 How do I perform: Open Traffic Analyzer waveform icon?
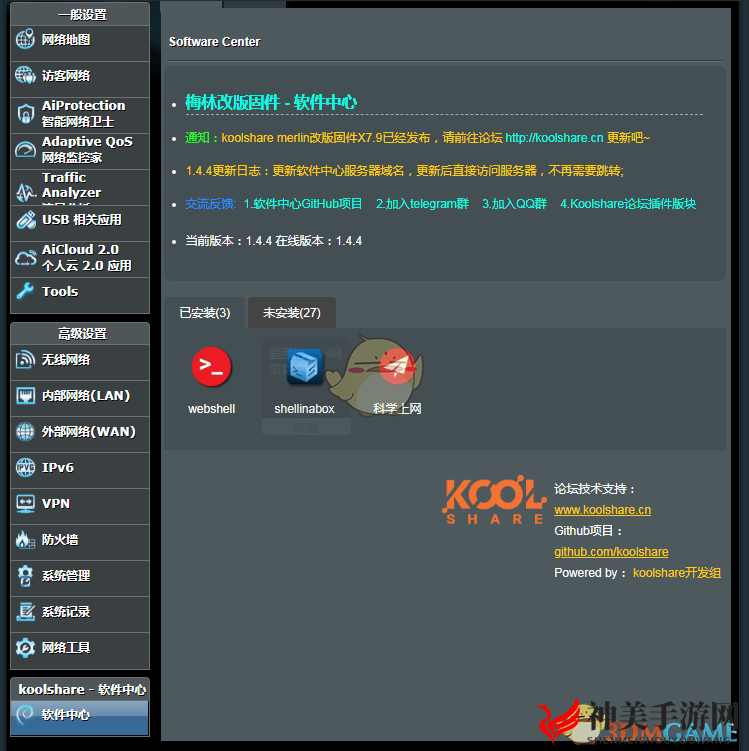point(25,192)
